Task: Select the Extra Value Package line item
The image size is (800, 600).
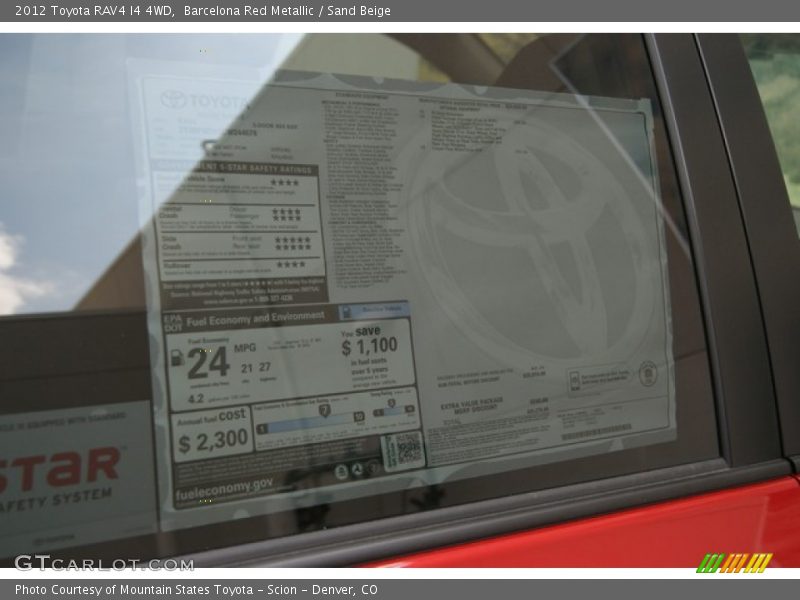Action: coord(472,401)
